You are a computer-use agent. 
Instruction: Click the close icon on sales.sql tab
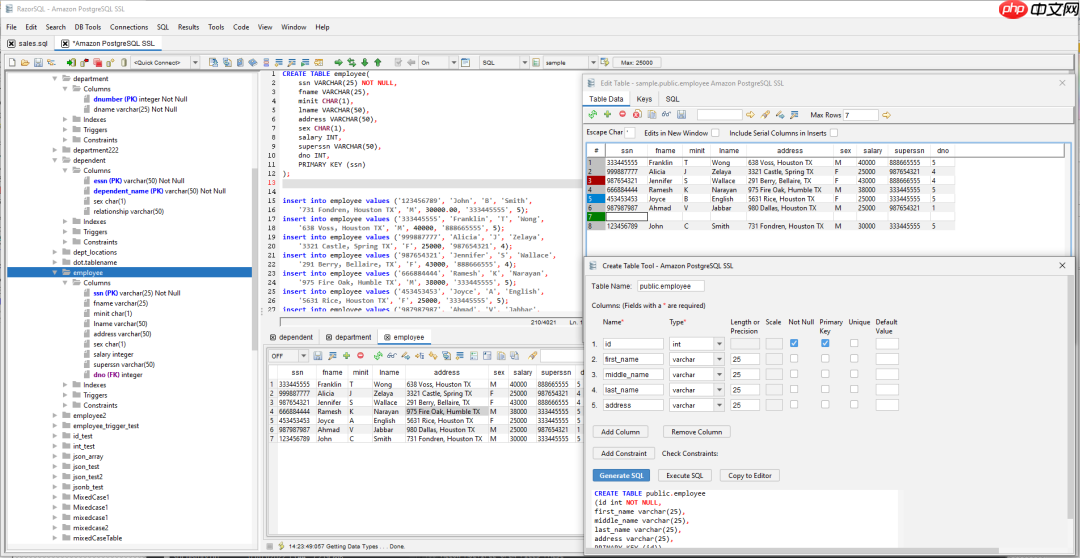[x=11, y=43]
